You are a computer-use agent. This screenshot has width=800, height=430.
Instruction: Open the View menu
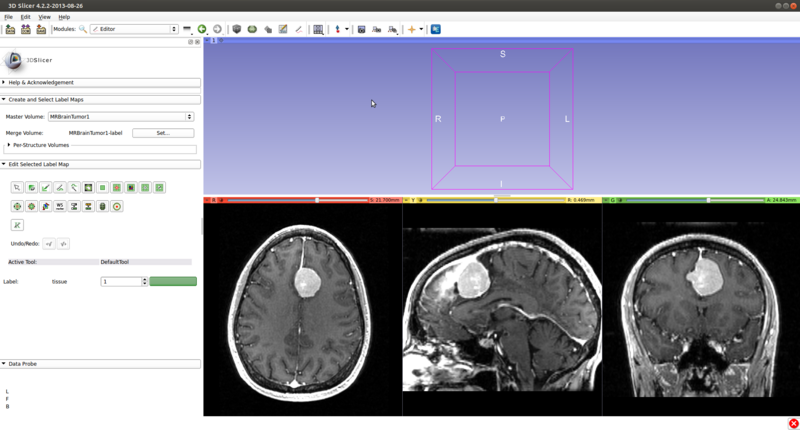[x=45, y=17]
